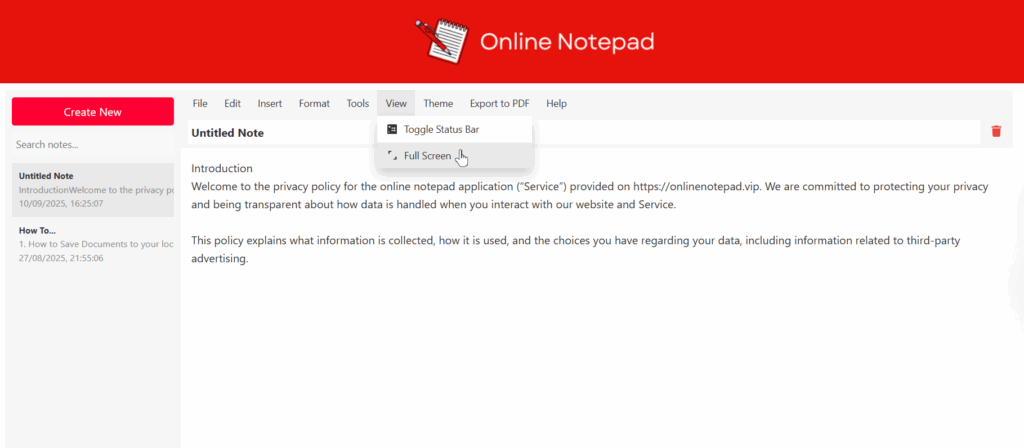Click Export to PDF
This screenshot has width=1024, height=448.
click(499, 103)
